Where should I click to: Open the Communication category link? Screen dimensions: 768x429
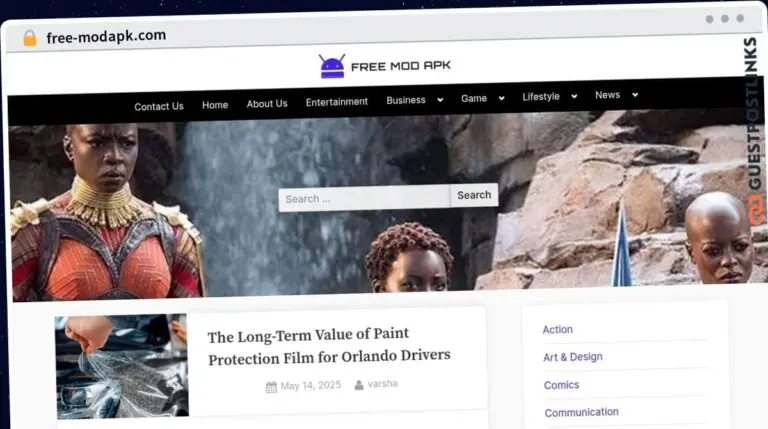click(x=581, y=412)
